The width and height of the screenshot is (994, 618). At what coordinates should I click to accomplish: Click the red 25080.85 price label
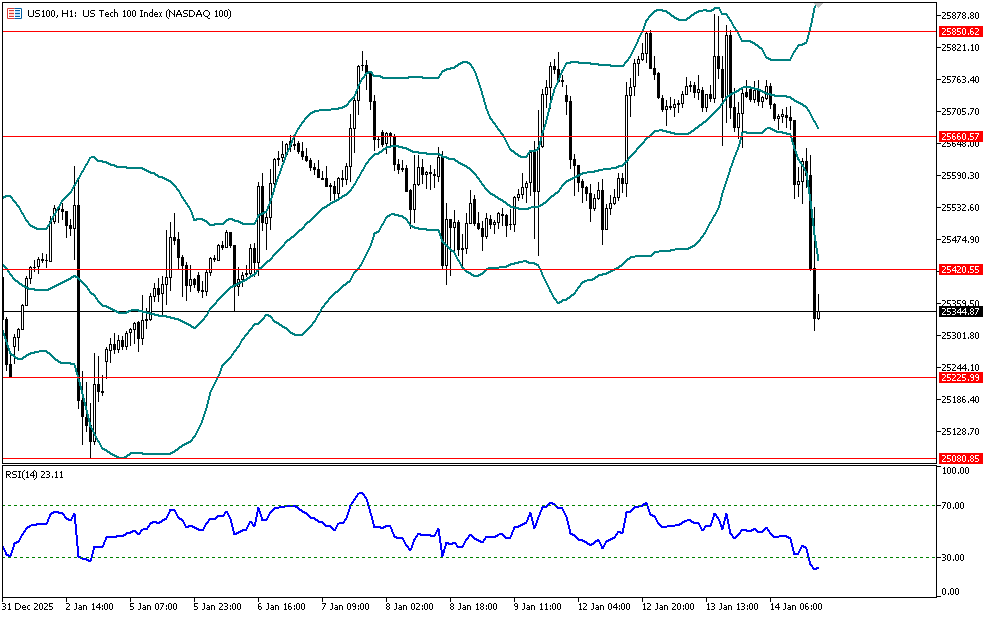960,458
